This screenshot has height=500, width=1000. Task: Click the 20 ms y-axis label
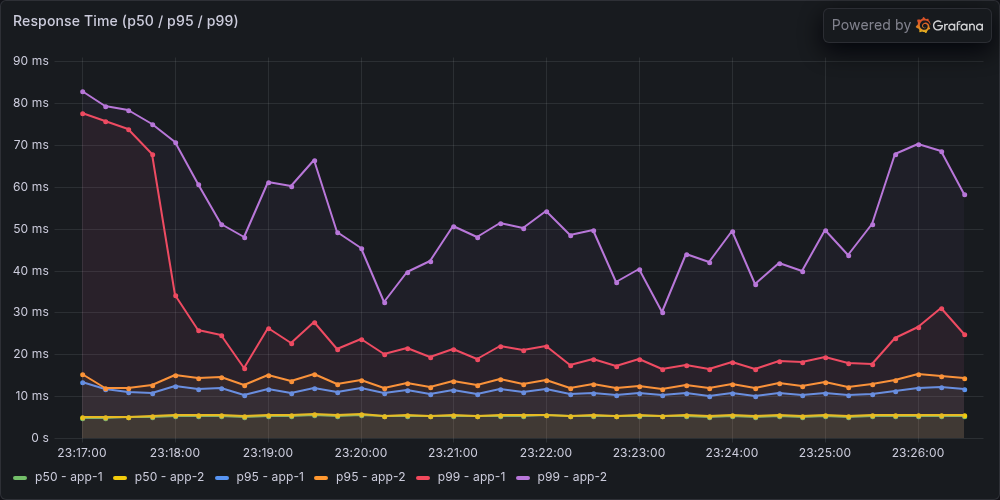pos(31,355)
